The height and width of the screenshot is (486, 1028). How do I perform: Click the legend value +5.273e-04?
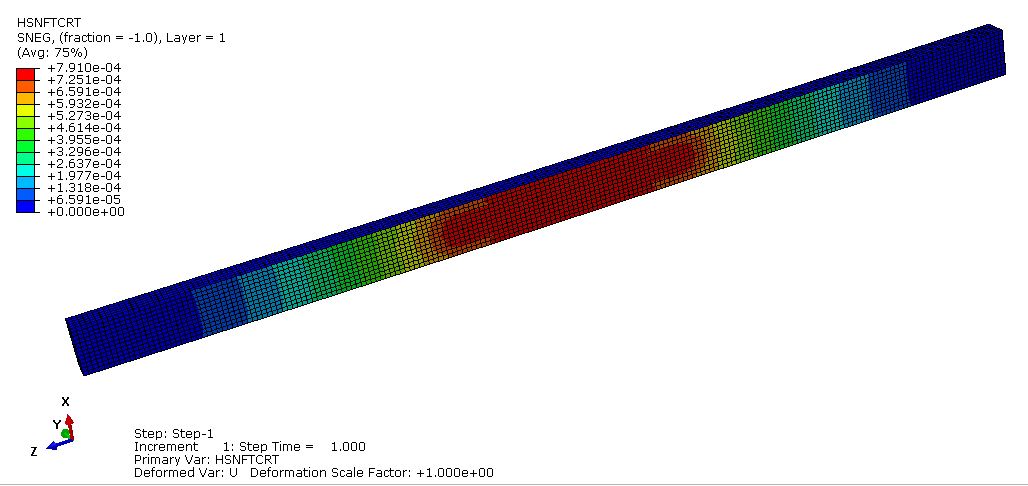coord(85,115)
